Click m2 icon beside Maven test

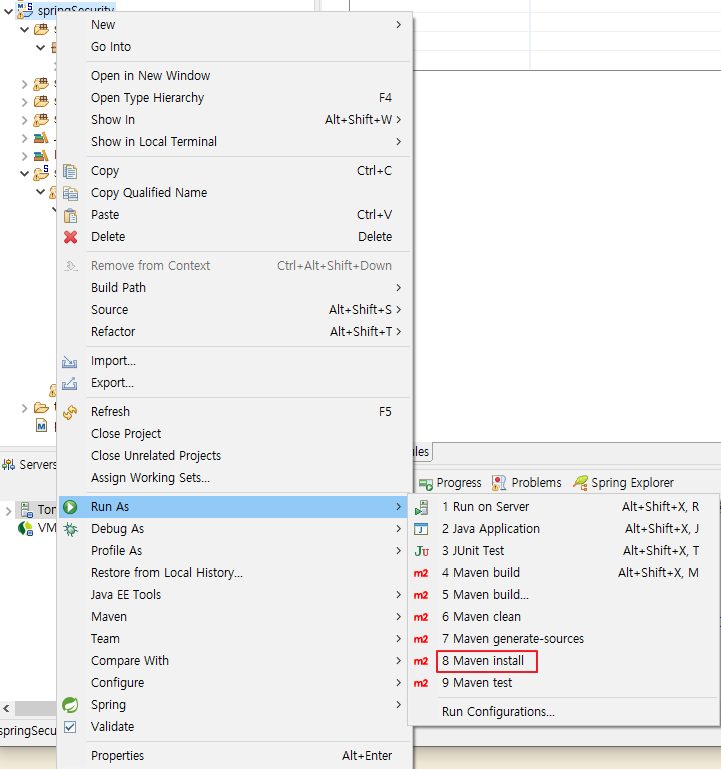(x=421, y=683)
